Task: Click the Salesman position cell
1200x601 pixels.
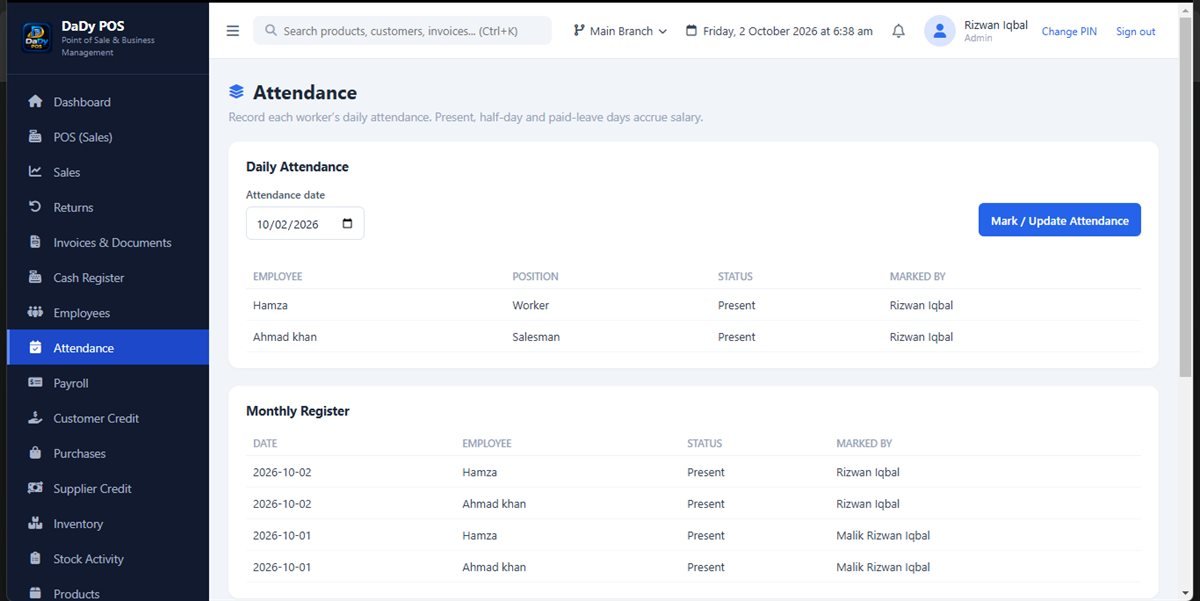Action: (x=536, y=337)
